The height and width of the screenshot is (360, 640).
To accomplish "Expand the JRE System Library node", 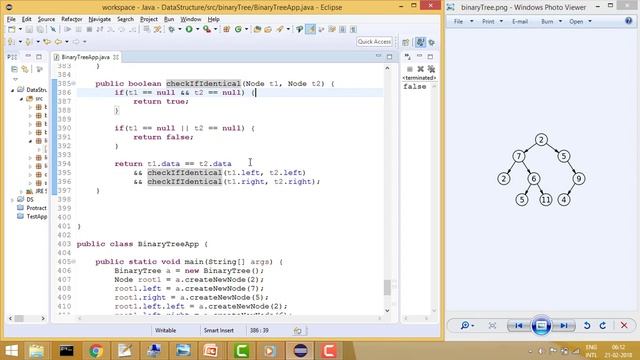I will (21, 191).
